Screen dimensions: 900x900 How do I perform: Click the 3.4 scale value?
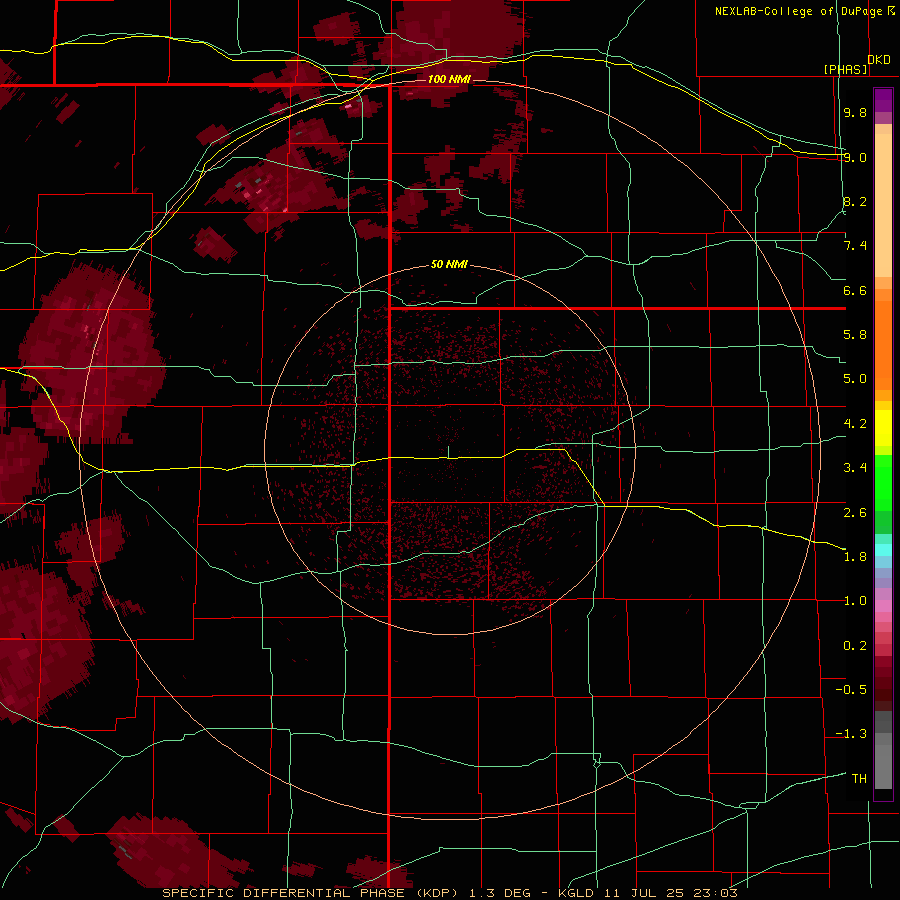click(855, 467)
